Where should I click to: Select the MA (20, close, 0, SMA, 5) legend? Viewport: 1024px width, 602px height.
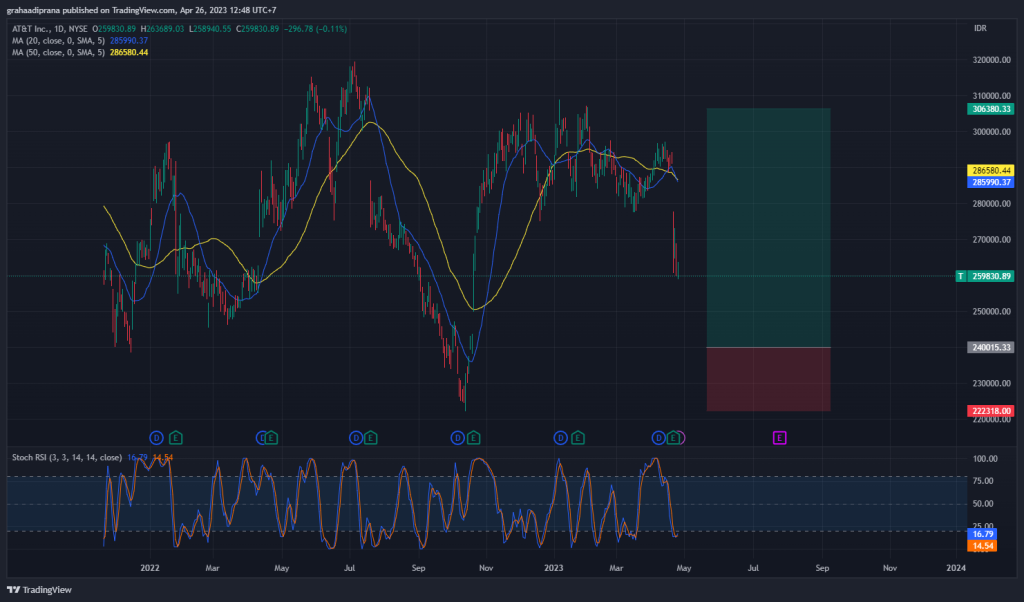[x=58, y=40]
